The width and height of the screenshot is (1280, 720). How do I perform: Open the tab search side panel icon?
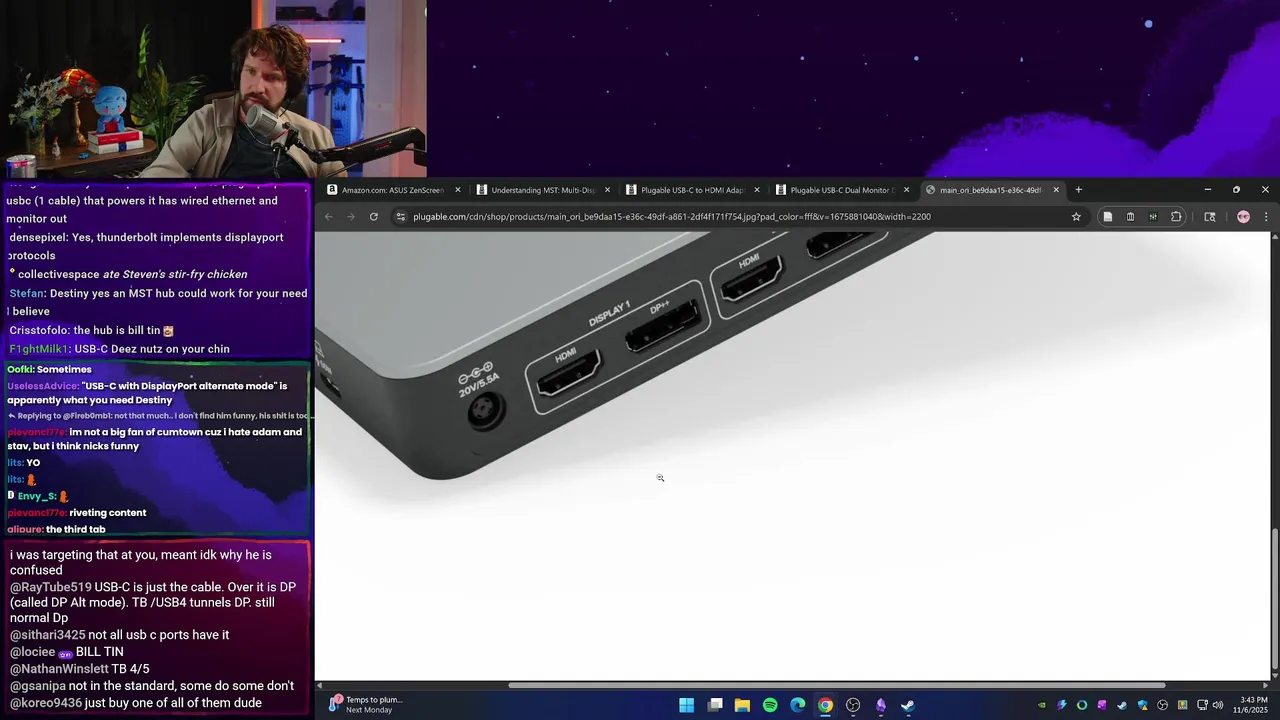[1209, 216]
